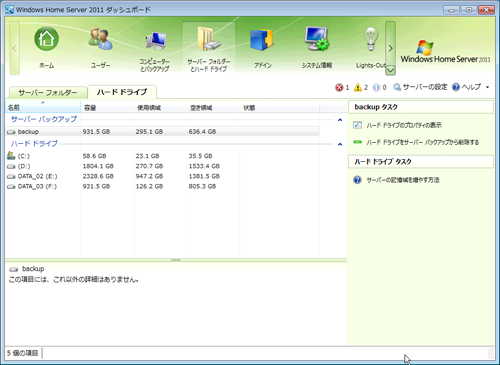Click backup capacity value 931.5 GB
Screen dimensions: 500x365
coord(96,132)
